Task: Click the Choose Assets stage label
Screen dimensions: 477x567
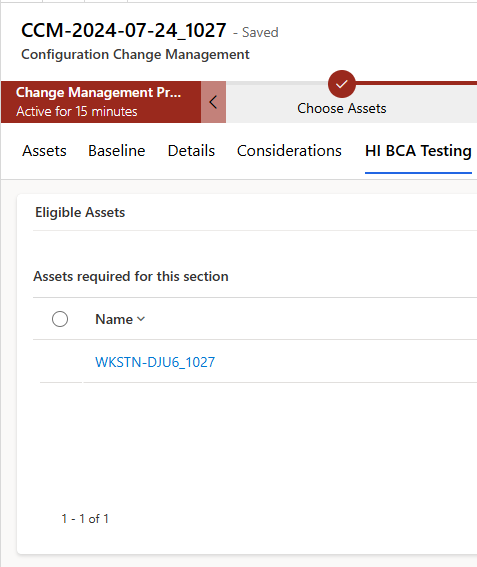Action: [x=342, y=108]
